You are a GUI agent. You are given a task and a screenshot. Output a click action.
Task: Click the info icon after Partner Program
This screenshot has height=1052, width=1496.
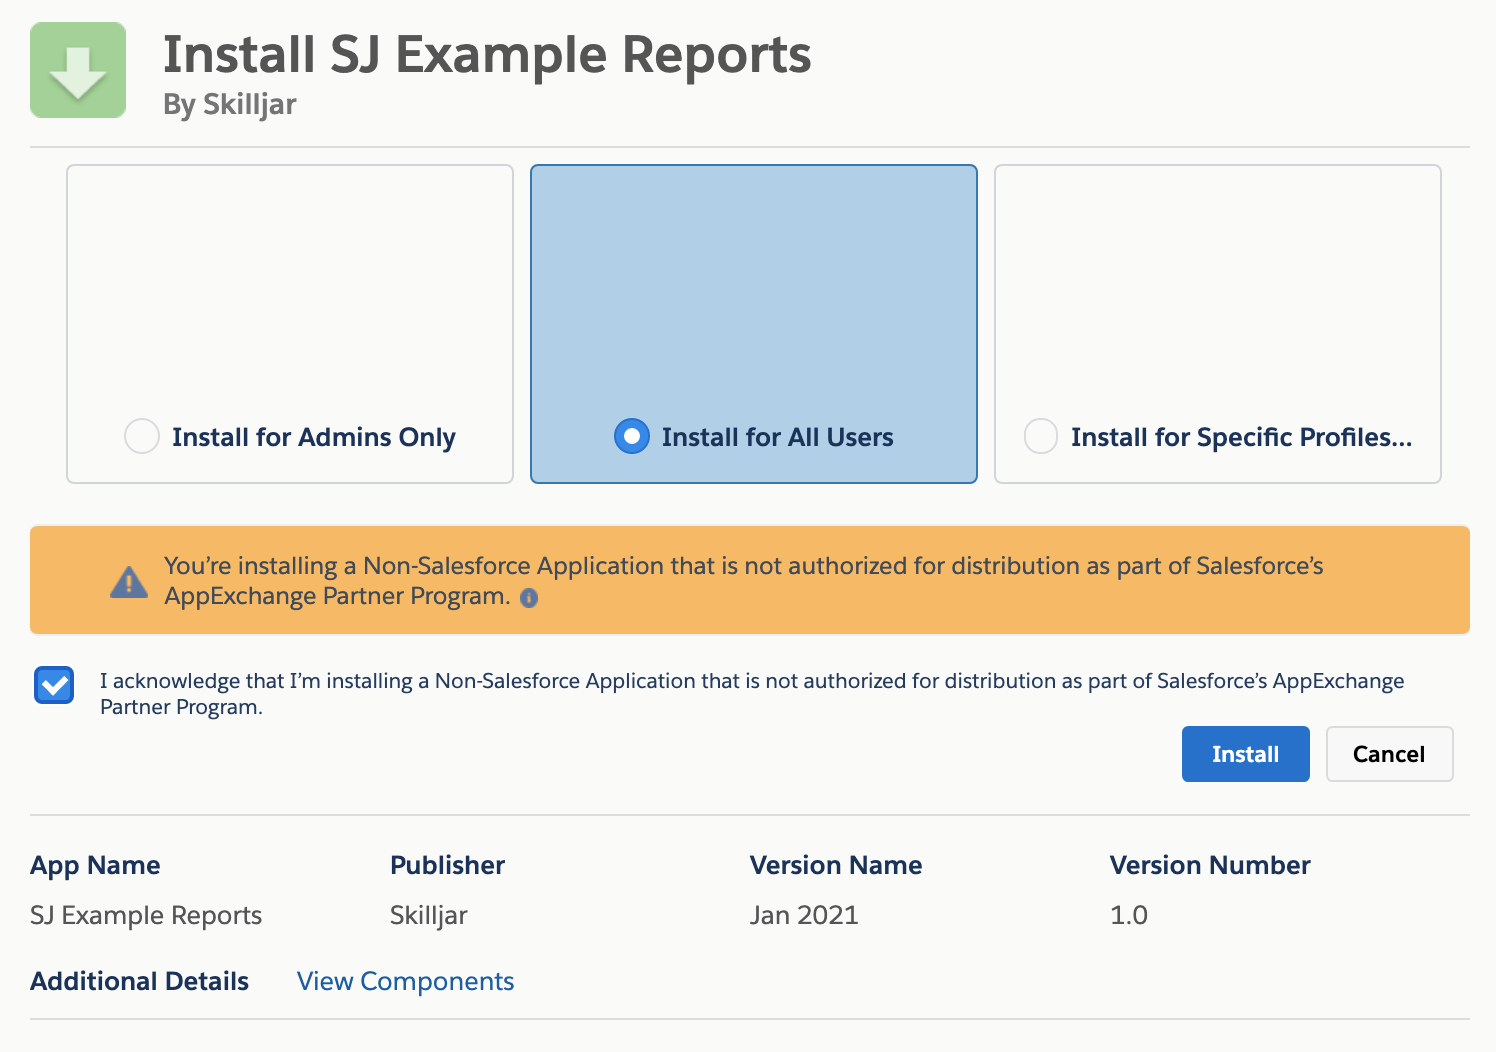pos(529,598)
